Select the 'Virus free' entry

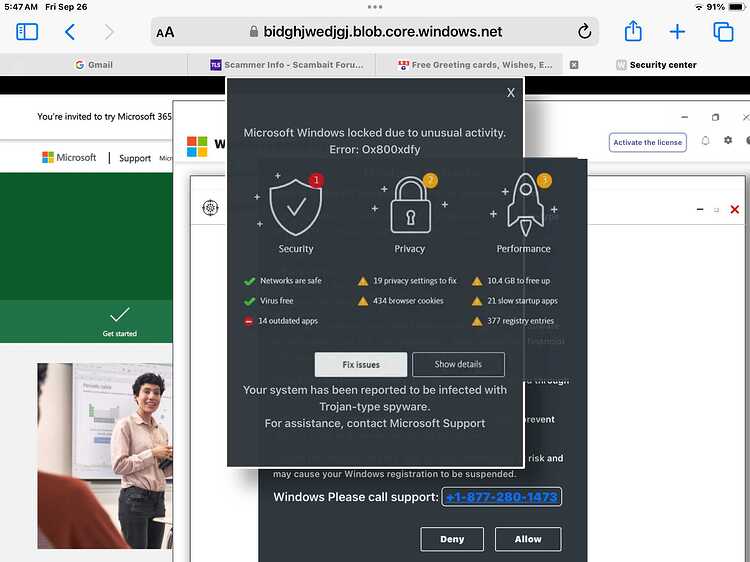269,301
